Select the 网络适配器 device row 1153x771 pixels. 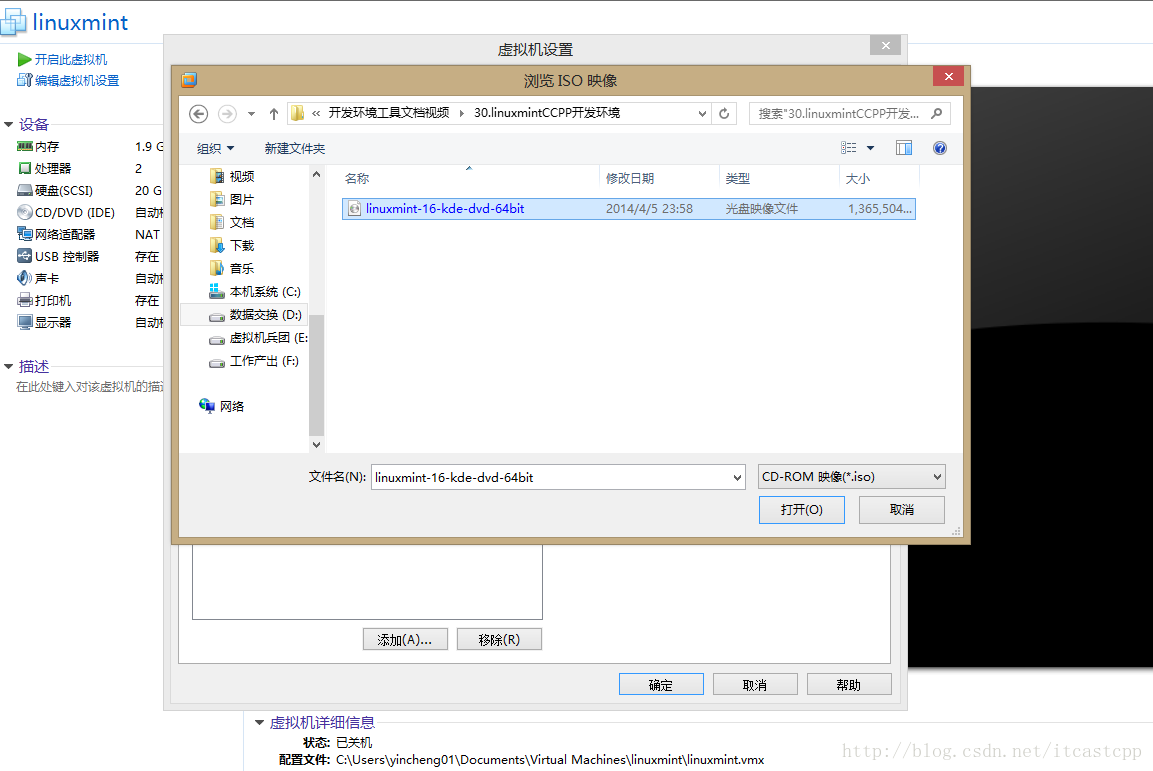(89, 234)
